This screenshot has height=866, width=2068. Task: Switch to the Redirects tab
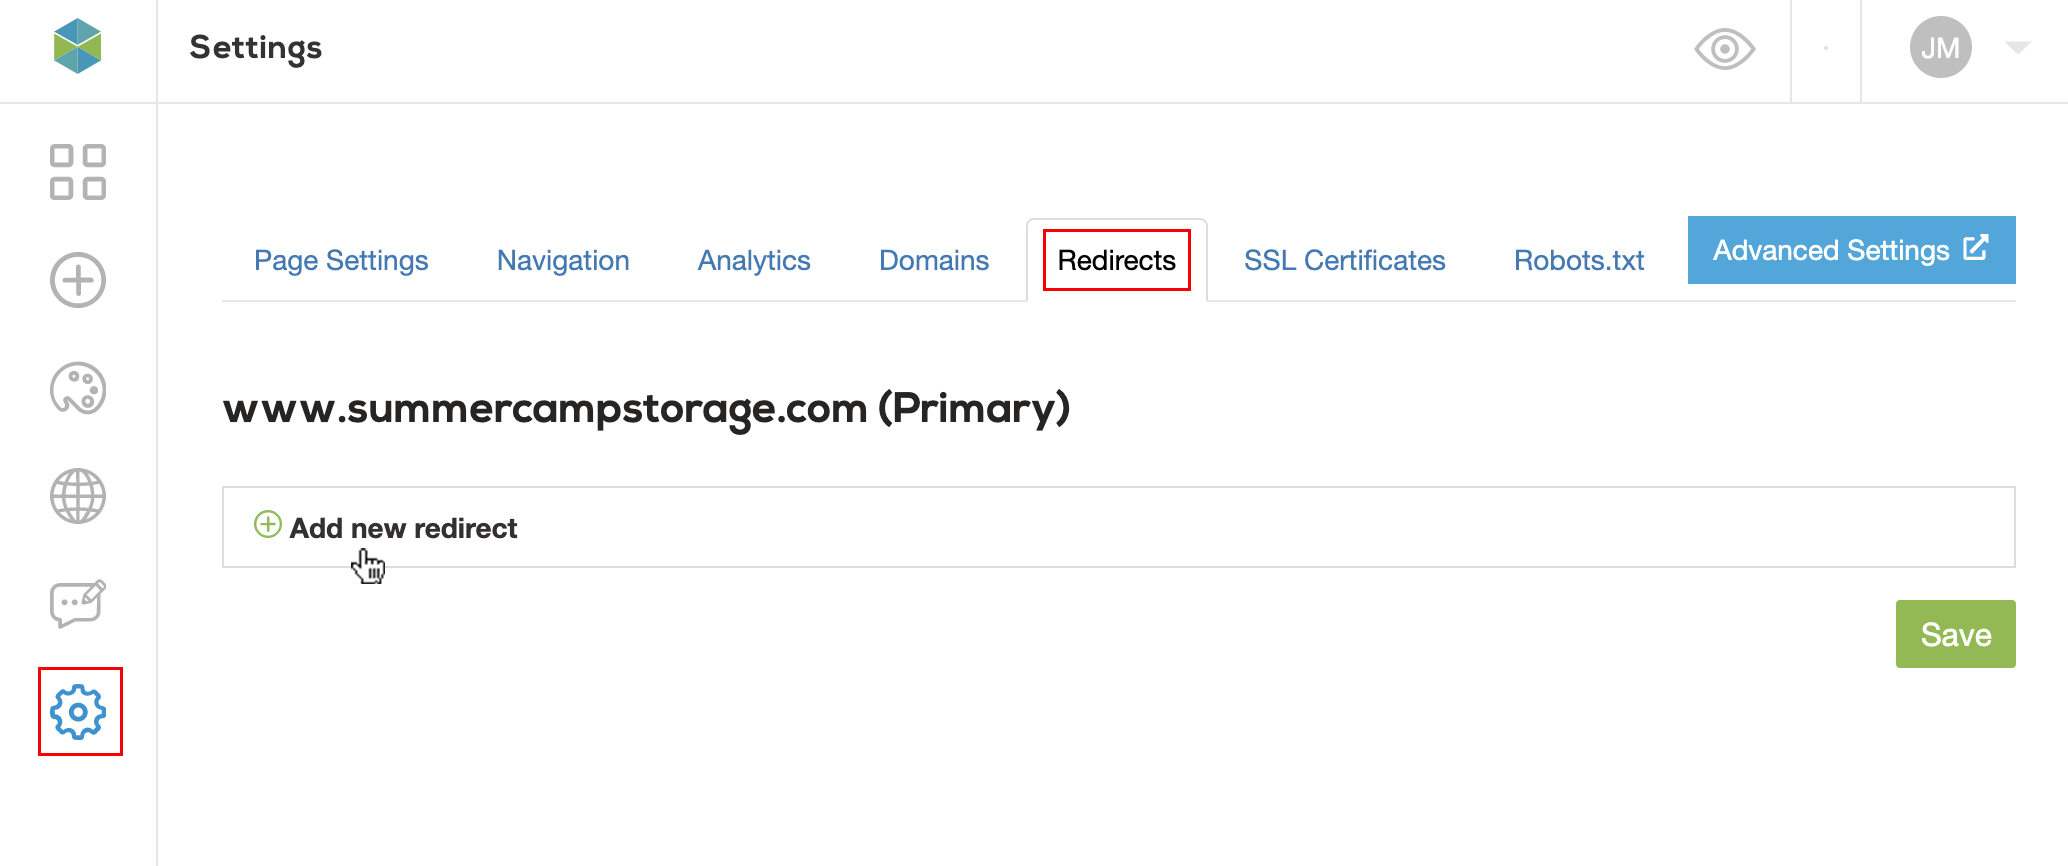tap(1116, 260)
